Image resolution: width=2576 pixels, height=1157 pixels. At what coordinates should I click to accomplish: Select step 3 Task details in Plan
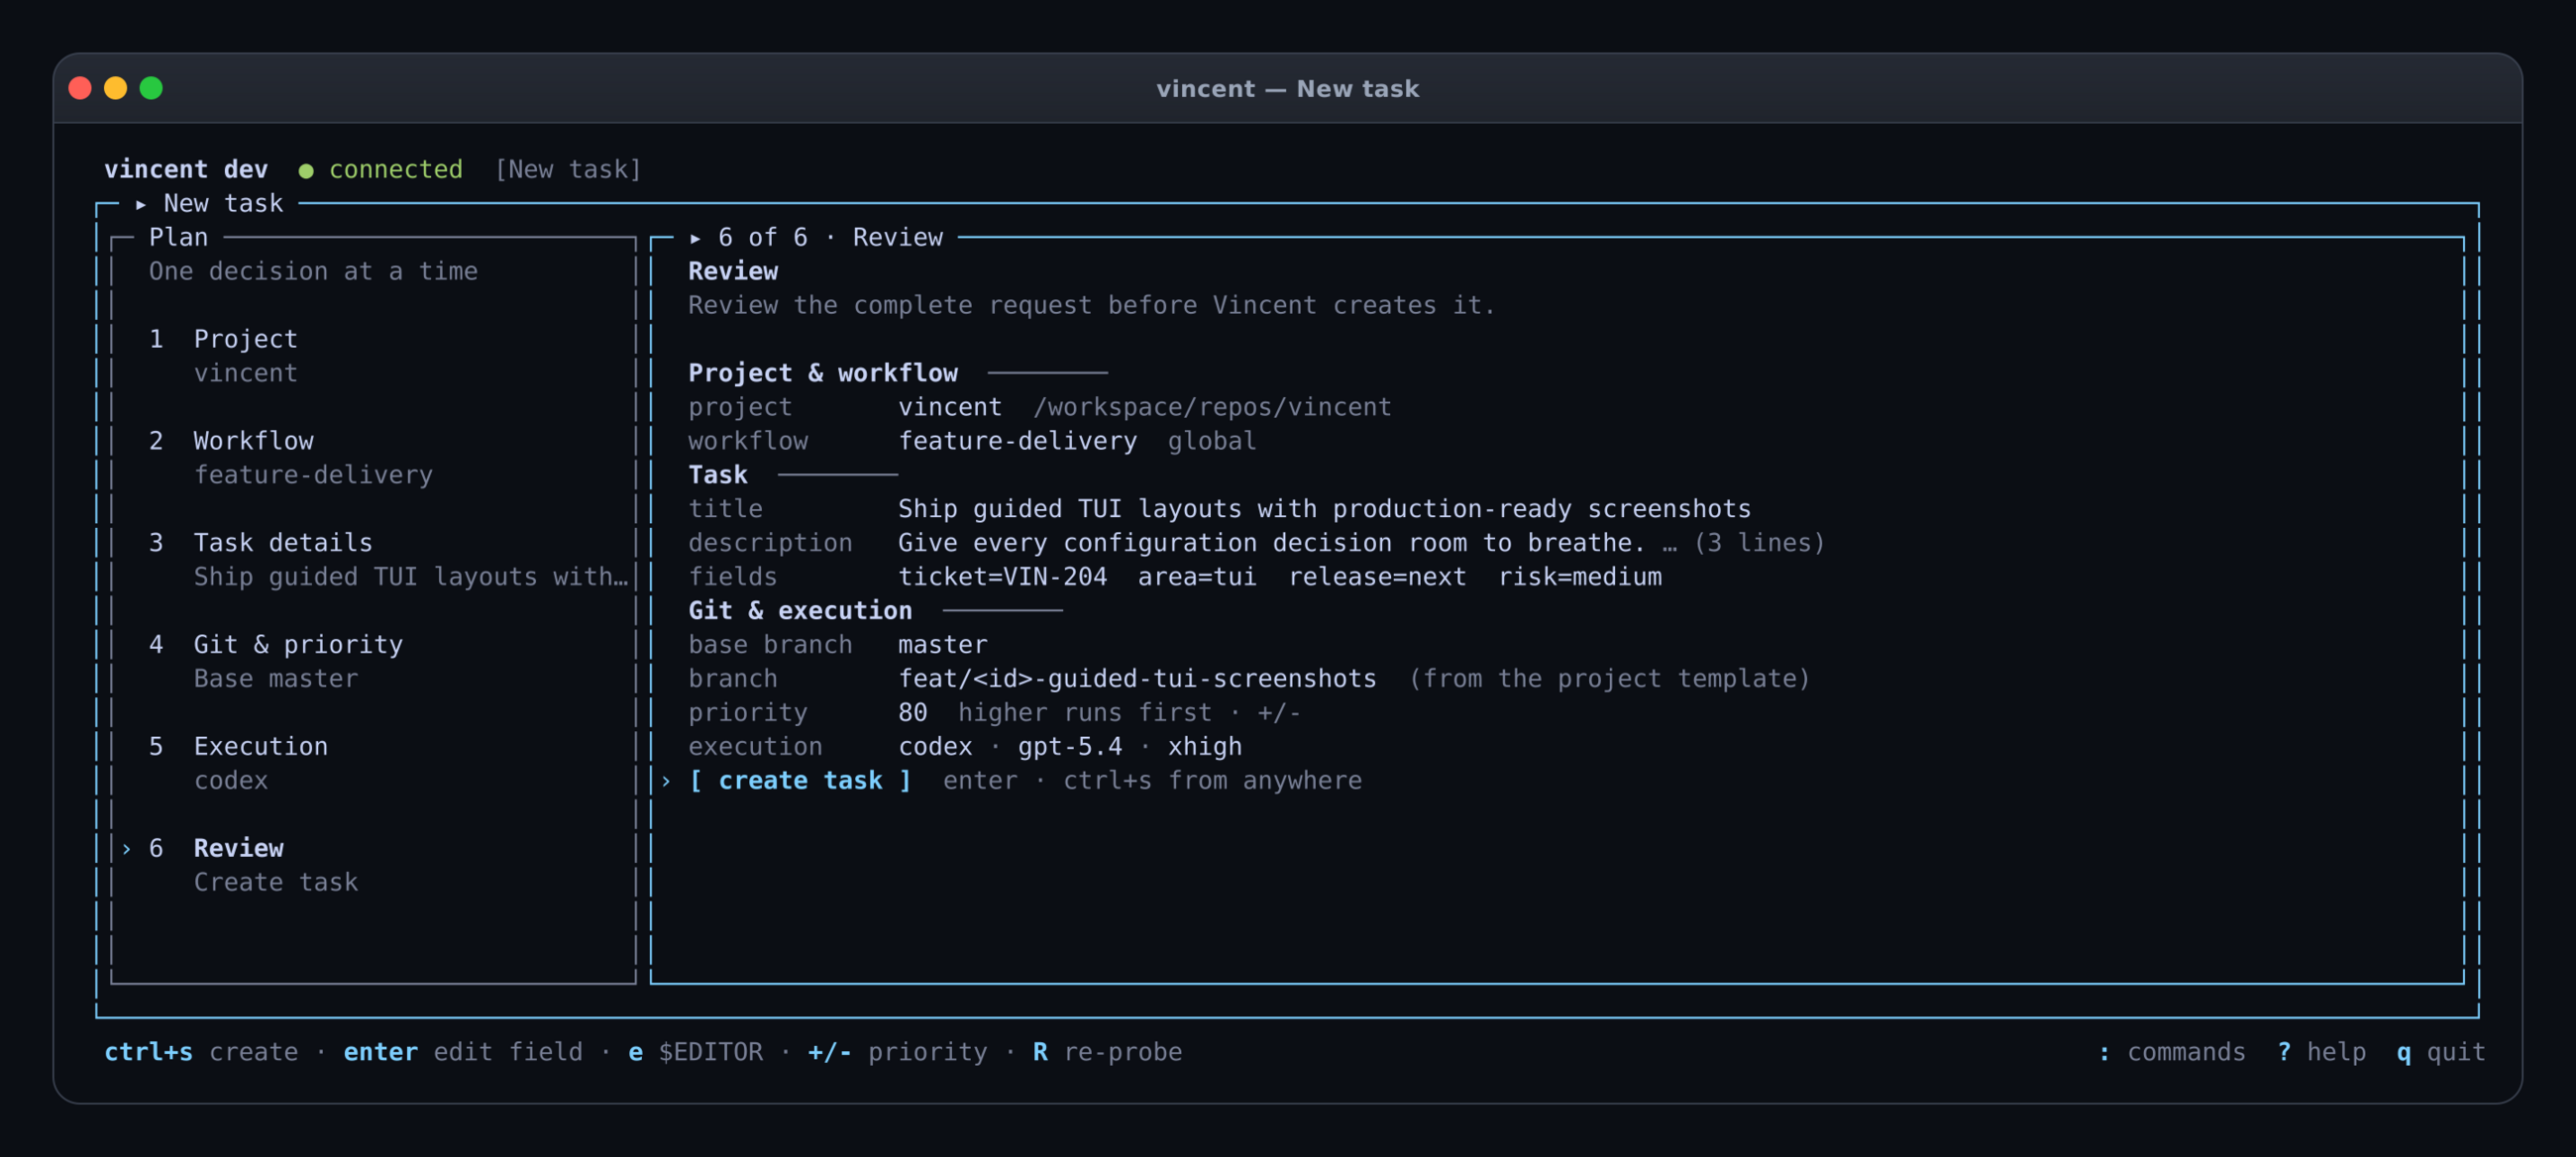(260, 543)
